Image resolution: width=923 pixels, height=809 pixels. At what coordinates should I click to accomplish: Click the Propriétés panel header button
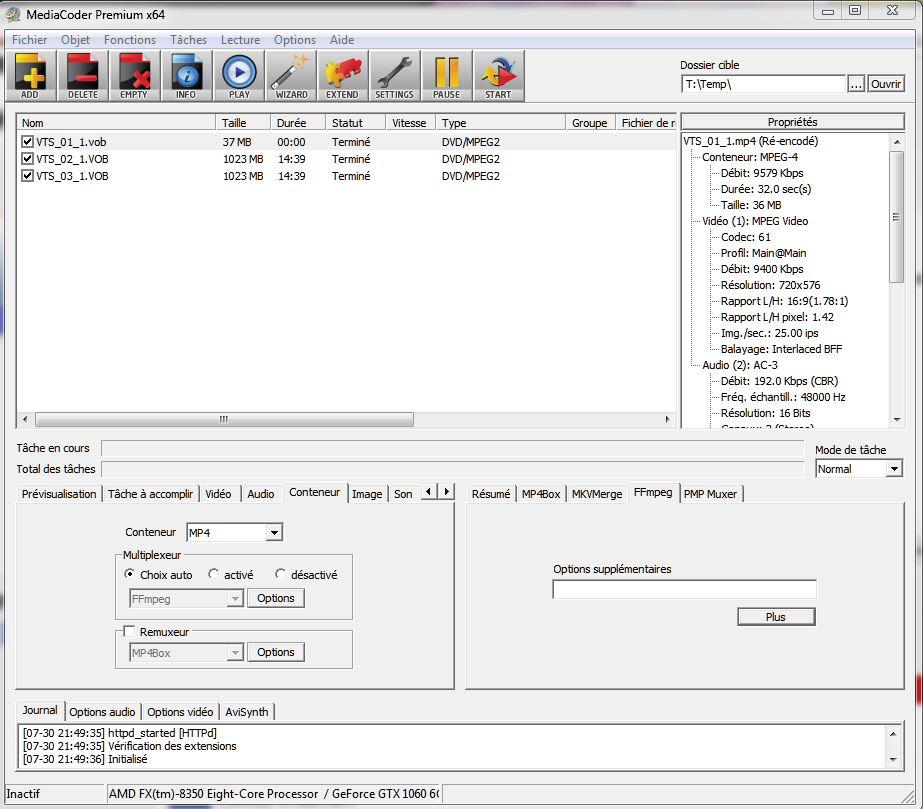pos(792,122)
